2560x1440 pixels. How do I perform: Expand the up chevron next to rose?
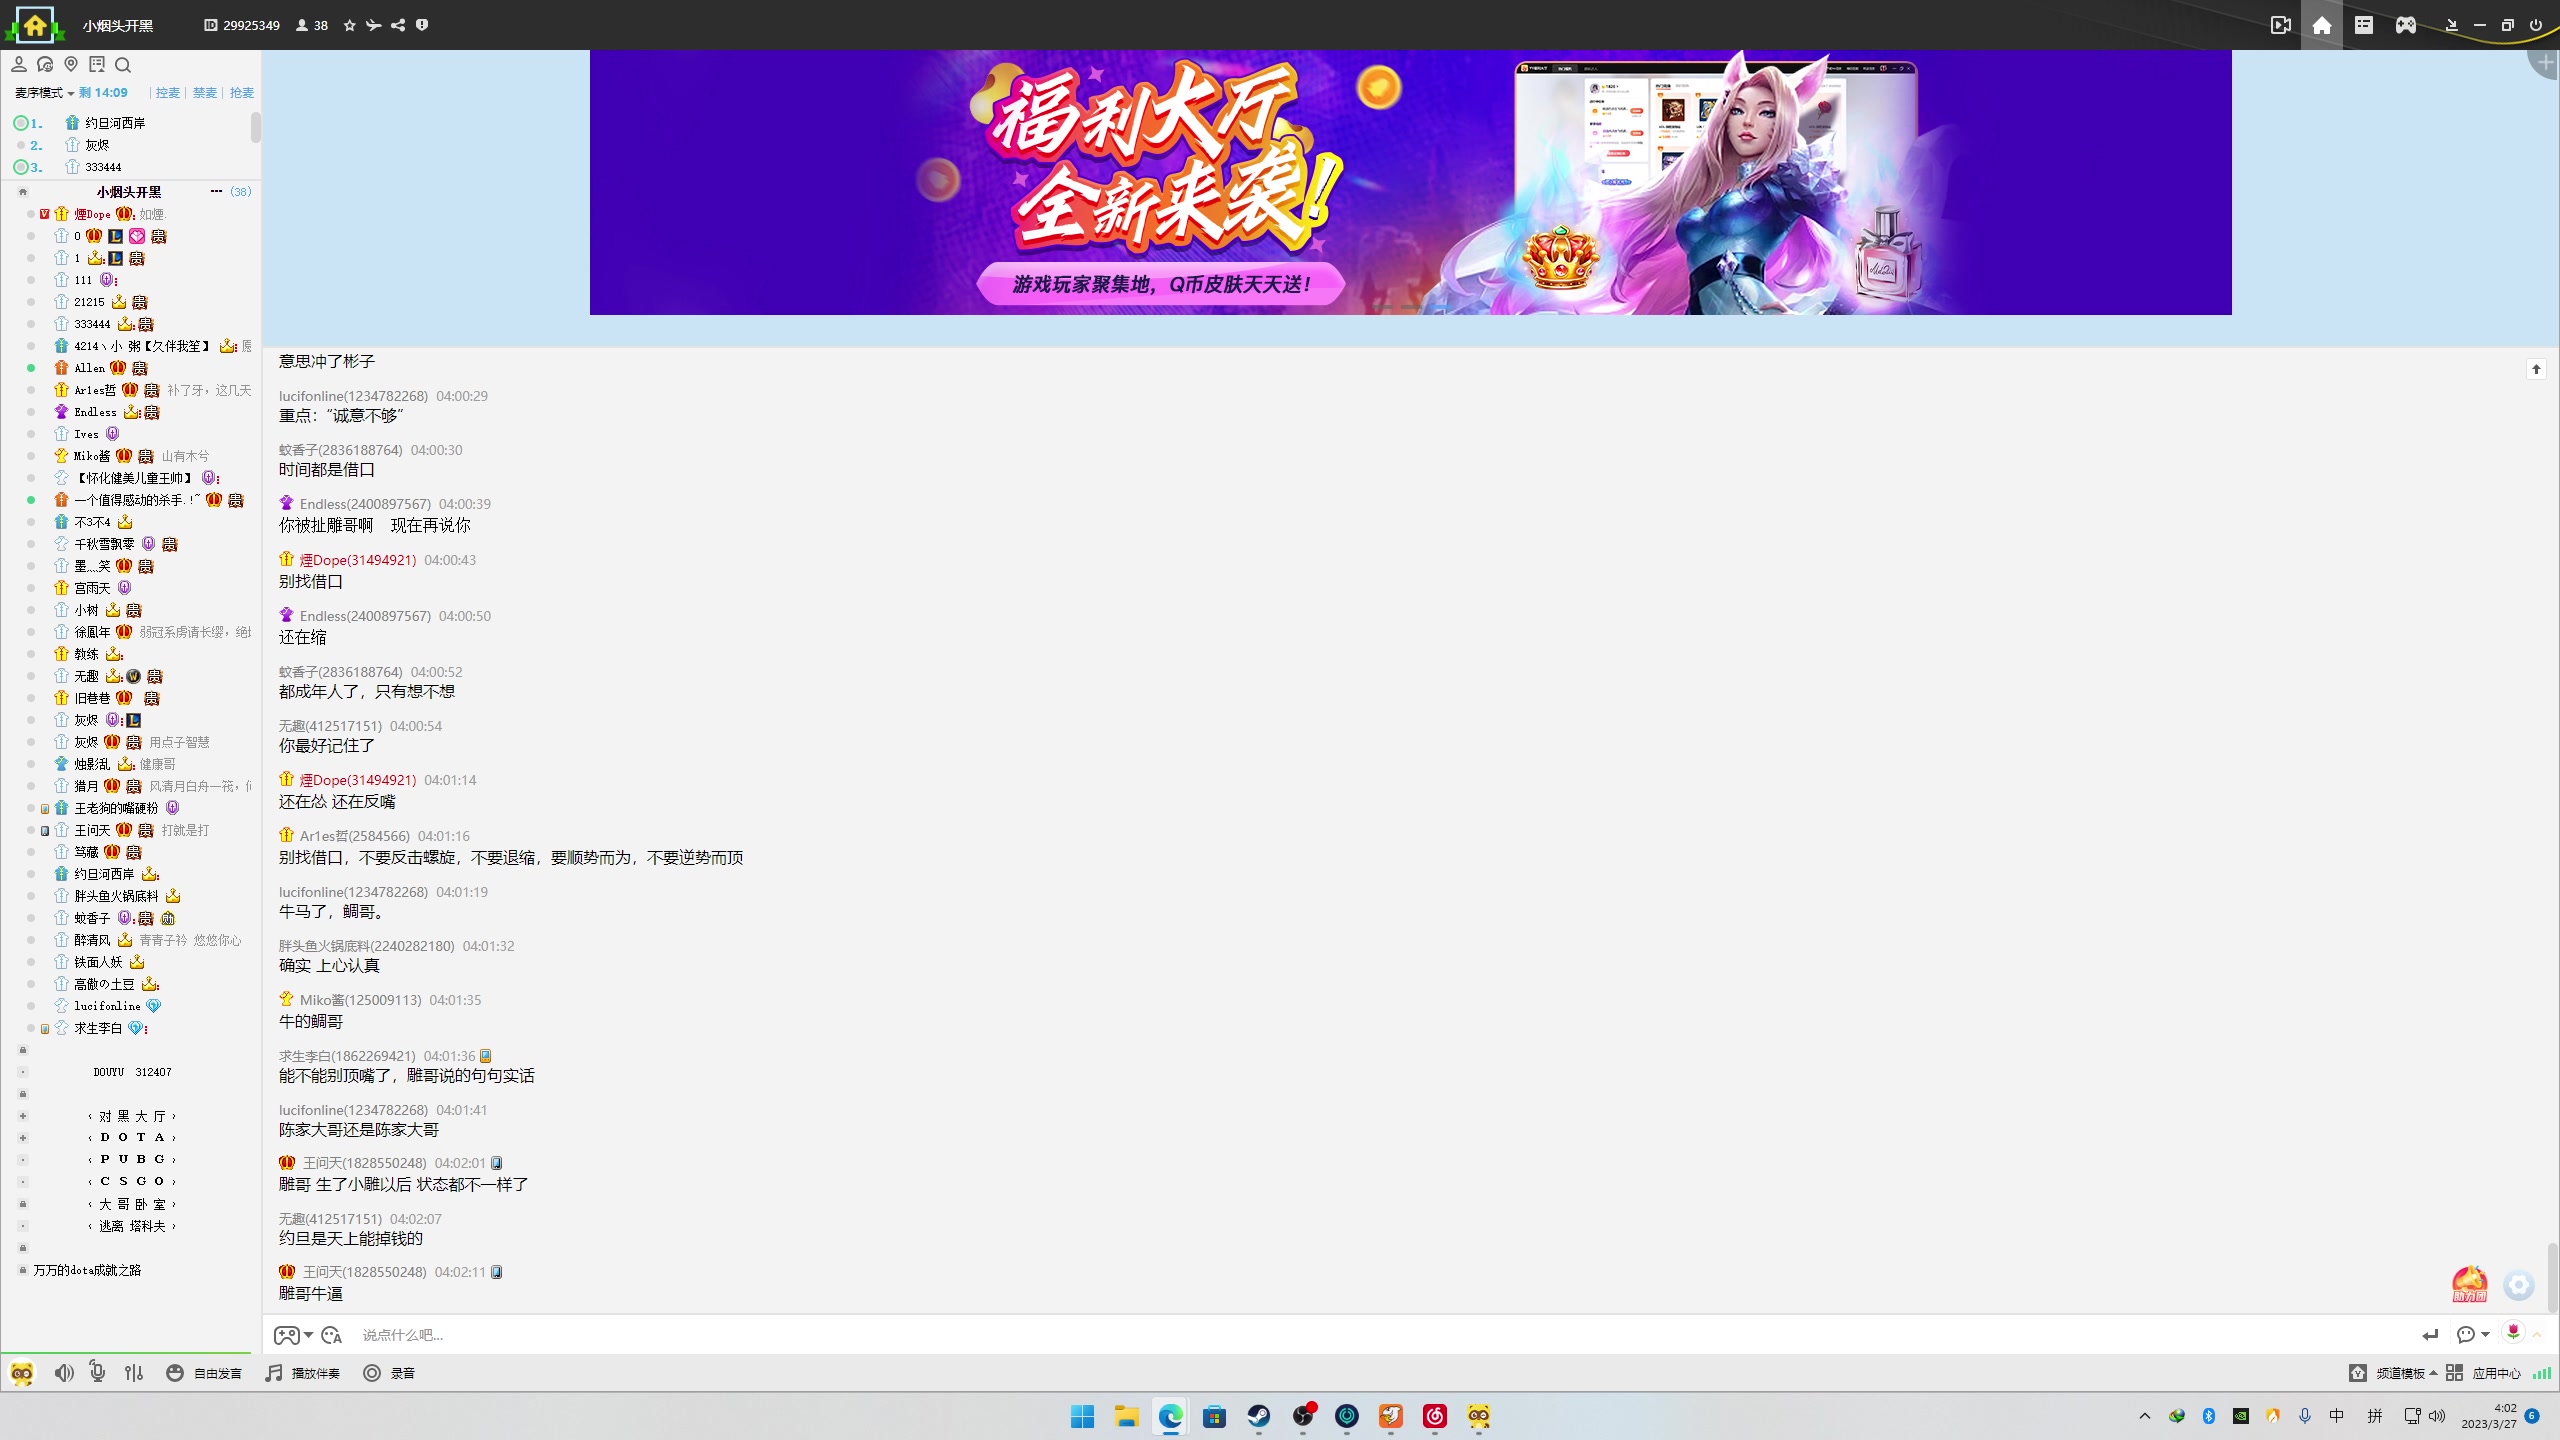click(2537, 1335)
